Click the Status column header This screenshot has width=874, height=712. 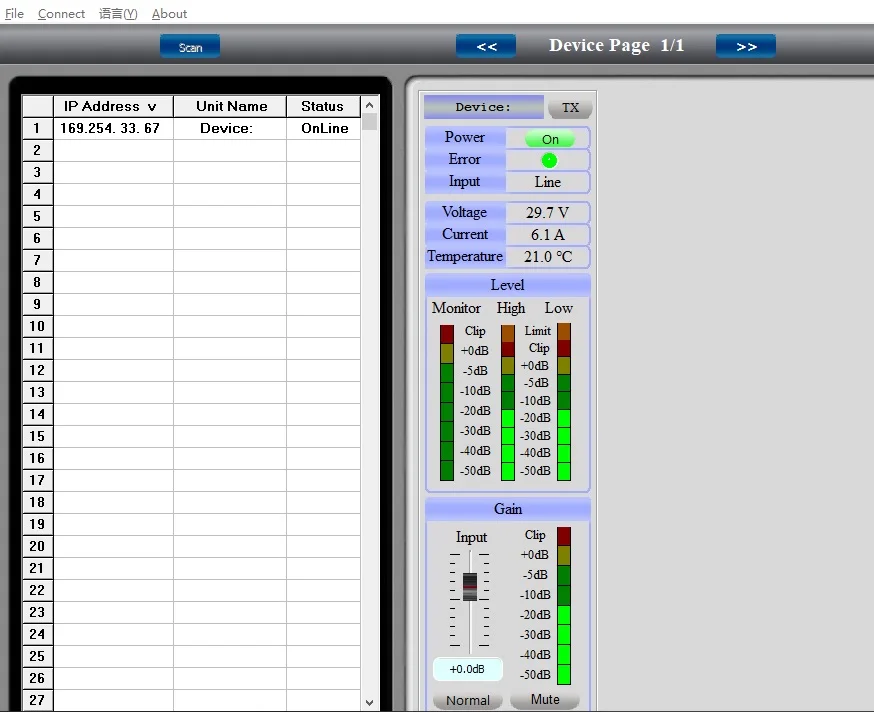[x=322, y=106]
